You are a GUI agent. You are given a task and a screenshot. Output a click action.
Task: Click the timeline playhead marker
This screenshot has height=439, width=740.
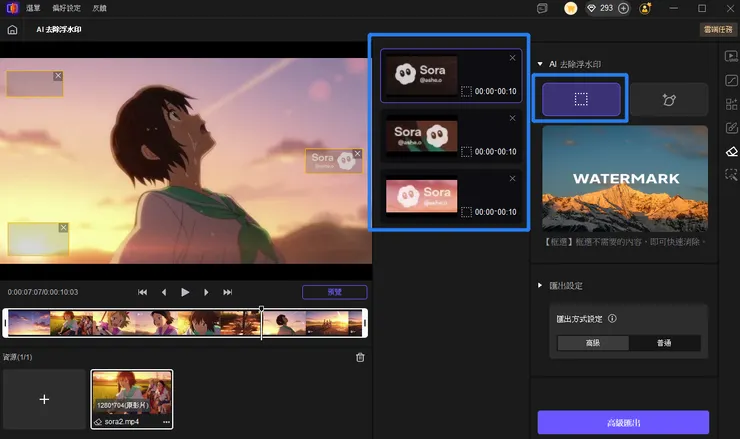(261, 310)
